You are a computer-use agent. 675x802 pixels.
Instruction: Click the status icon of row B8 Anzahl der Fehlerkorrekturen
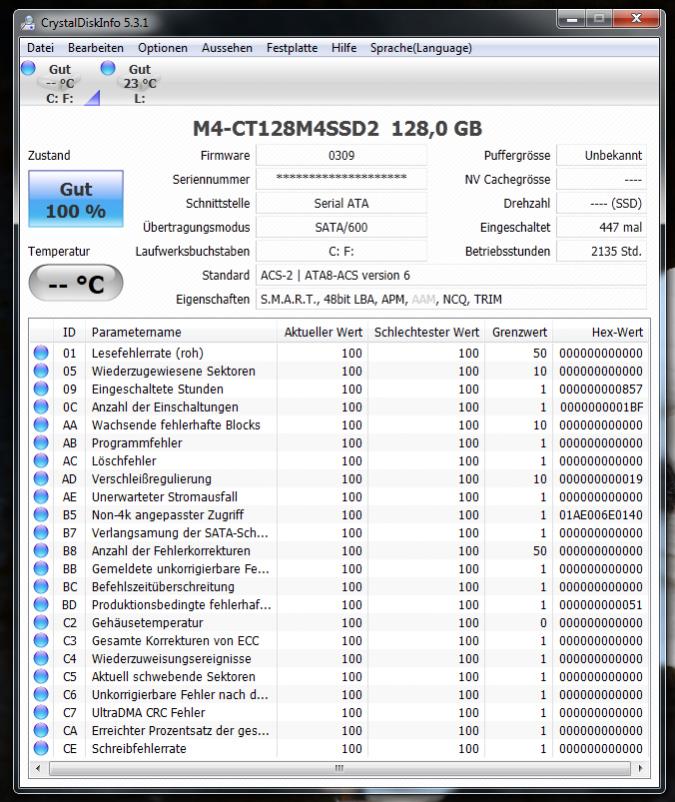coord(41,550)
